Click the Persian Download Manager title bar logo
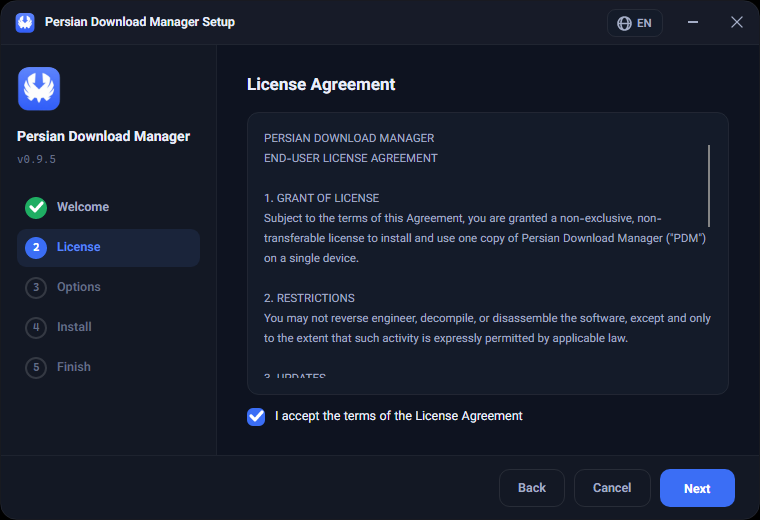The width and height of the screenshot is (760, 520). [x=25, y=22]
